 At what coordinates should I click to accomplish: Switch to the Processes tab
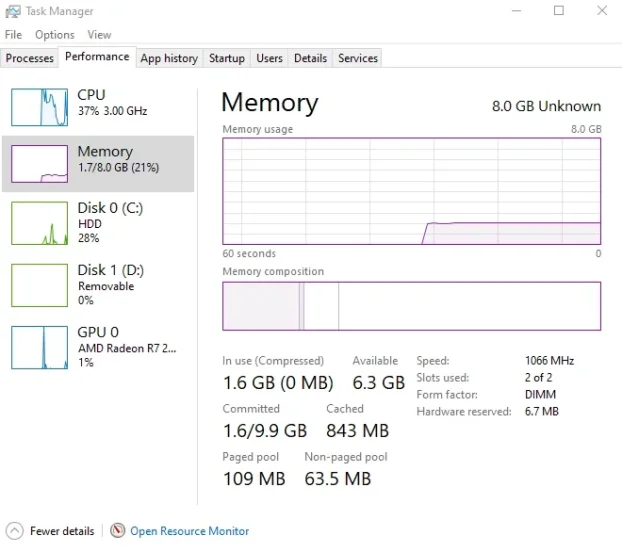pos(30,58)
